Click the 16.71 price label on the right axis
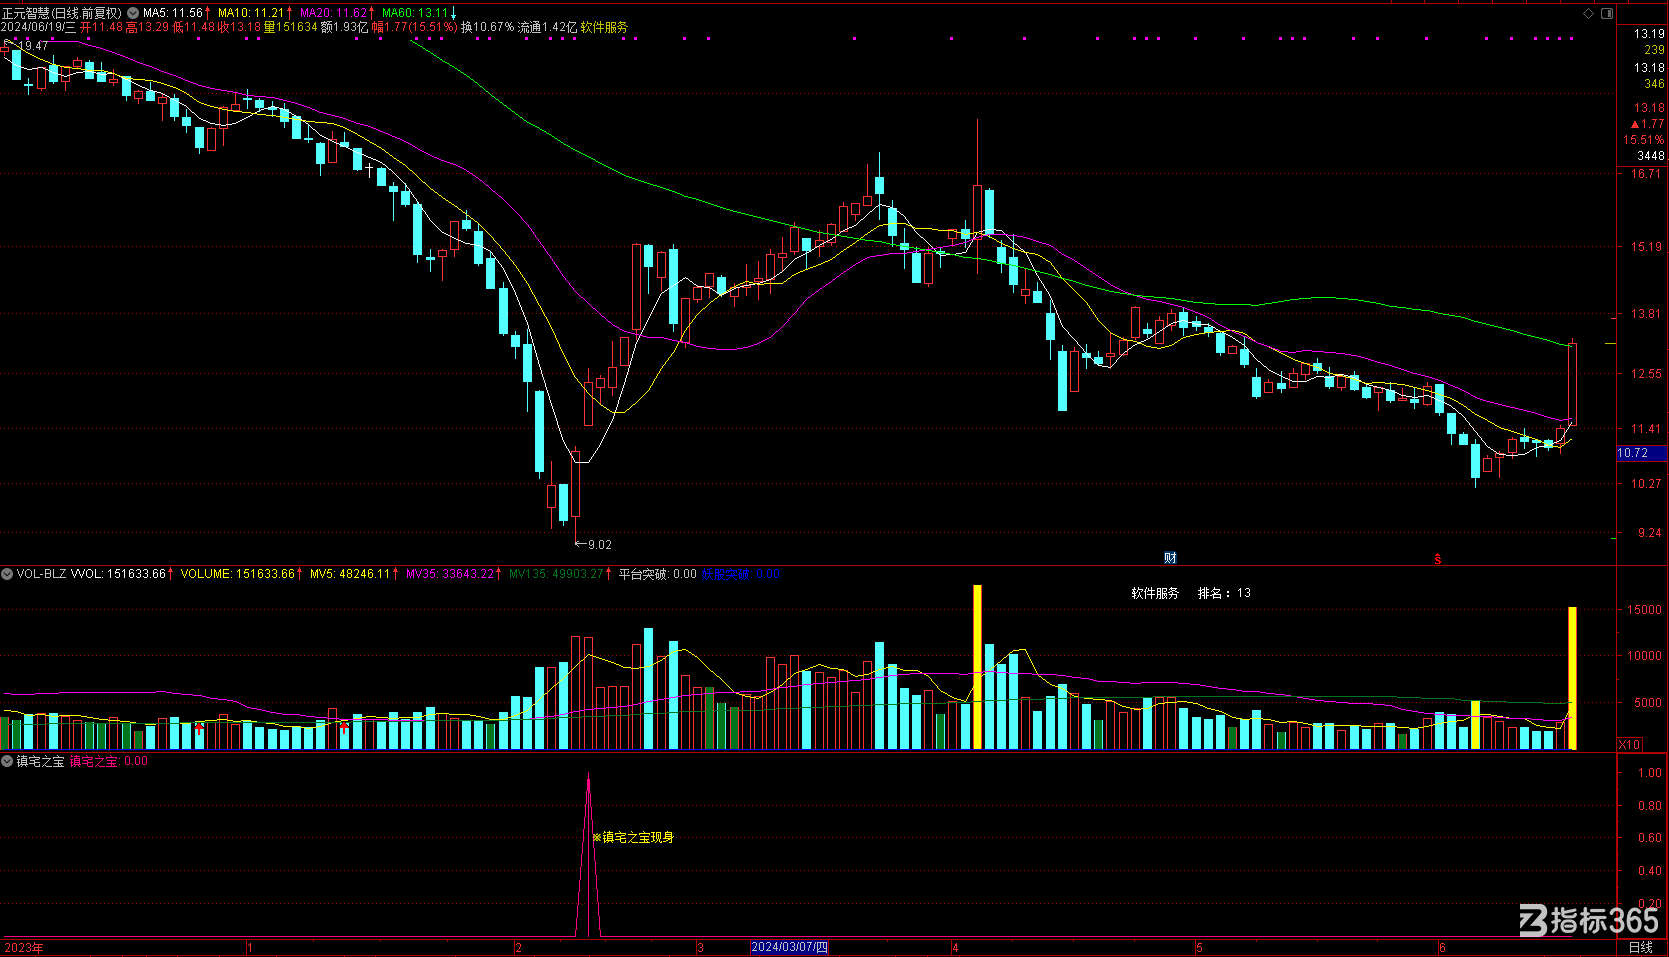Viewport: 1669px width, 957px height. [x=1646, y=173]
